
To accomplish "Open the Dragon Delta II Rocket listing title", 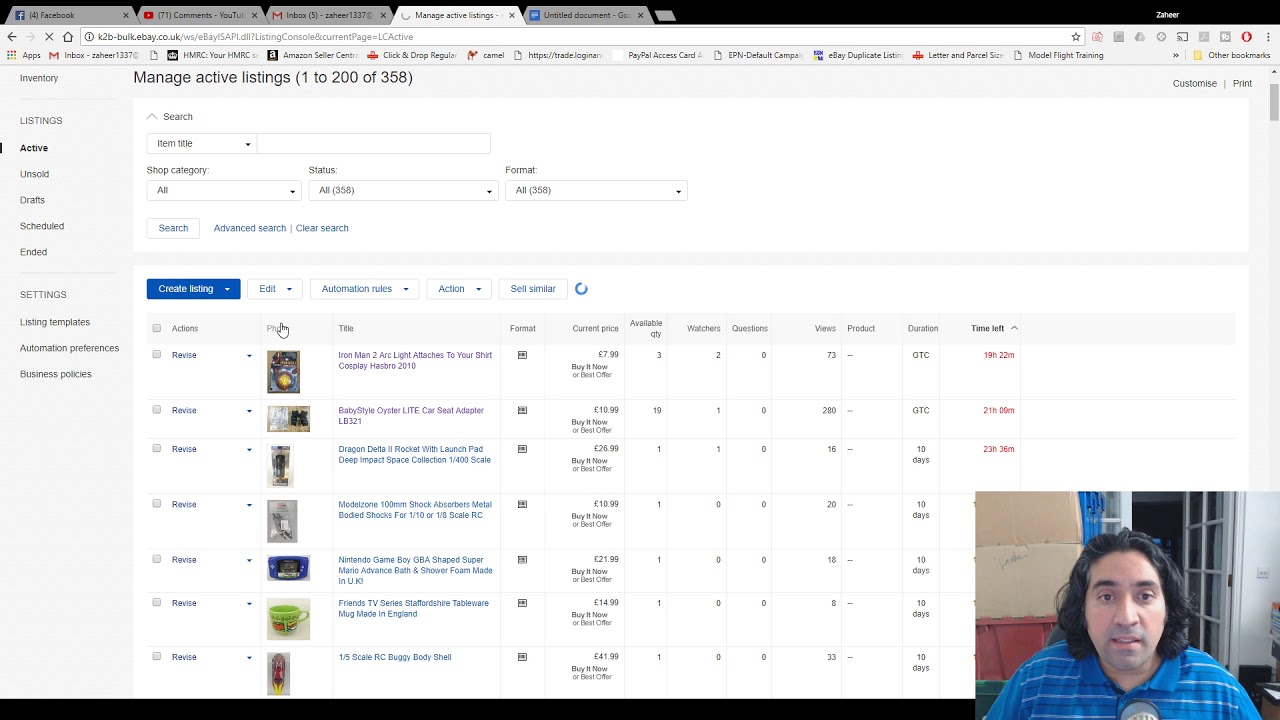I will click(x=414, y=454).
